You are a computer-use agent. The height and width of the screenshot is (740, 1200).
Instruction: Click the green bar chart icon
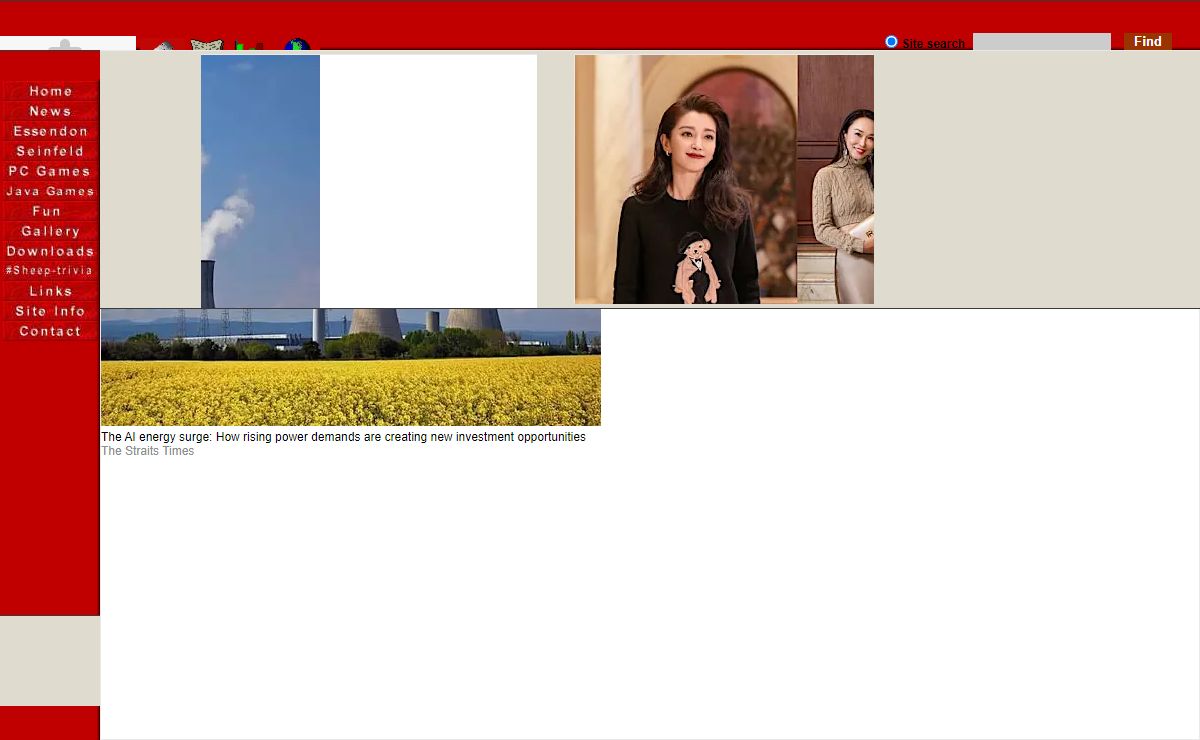(x=249, y=46)
